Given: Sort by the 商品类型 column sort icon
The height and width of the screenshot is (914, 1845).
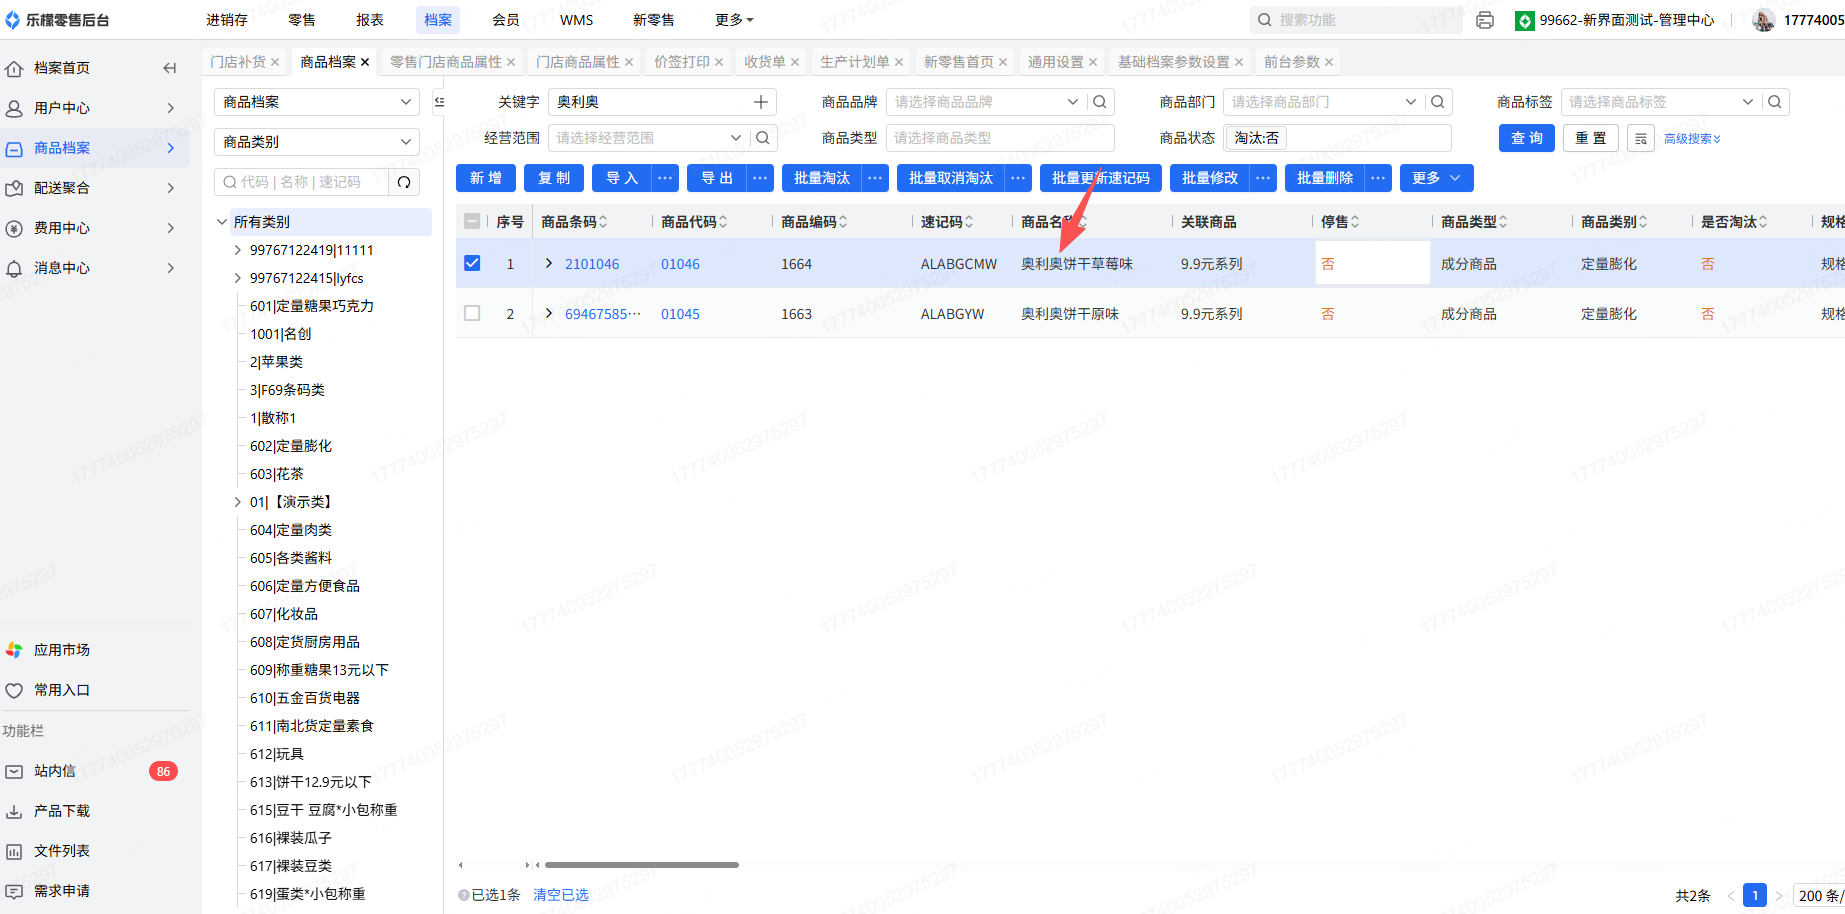Looking at the screenshot, I should click(x=1503, y=222).
